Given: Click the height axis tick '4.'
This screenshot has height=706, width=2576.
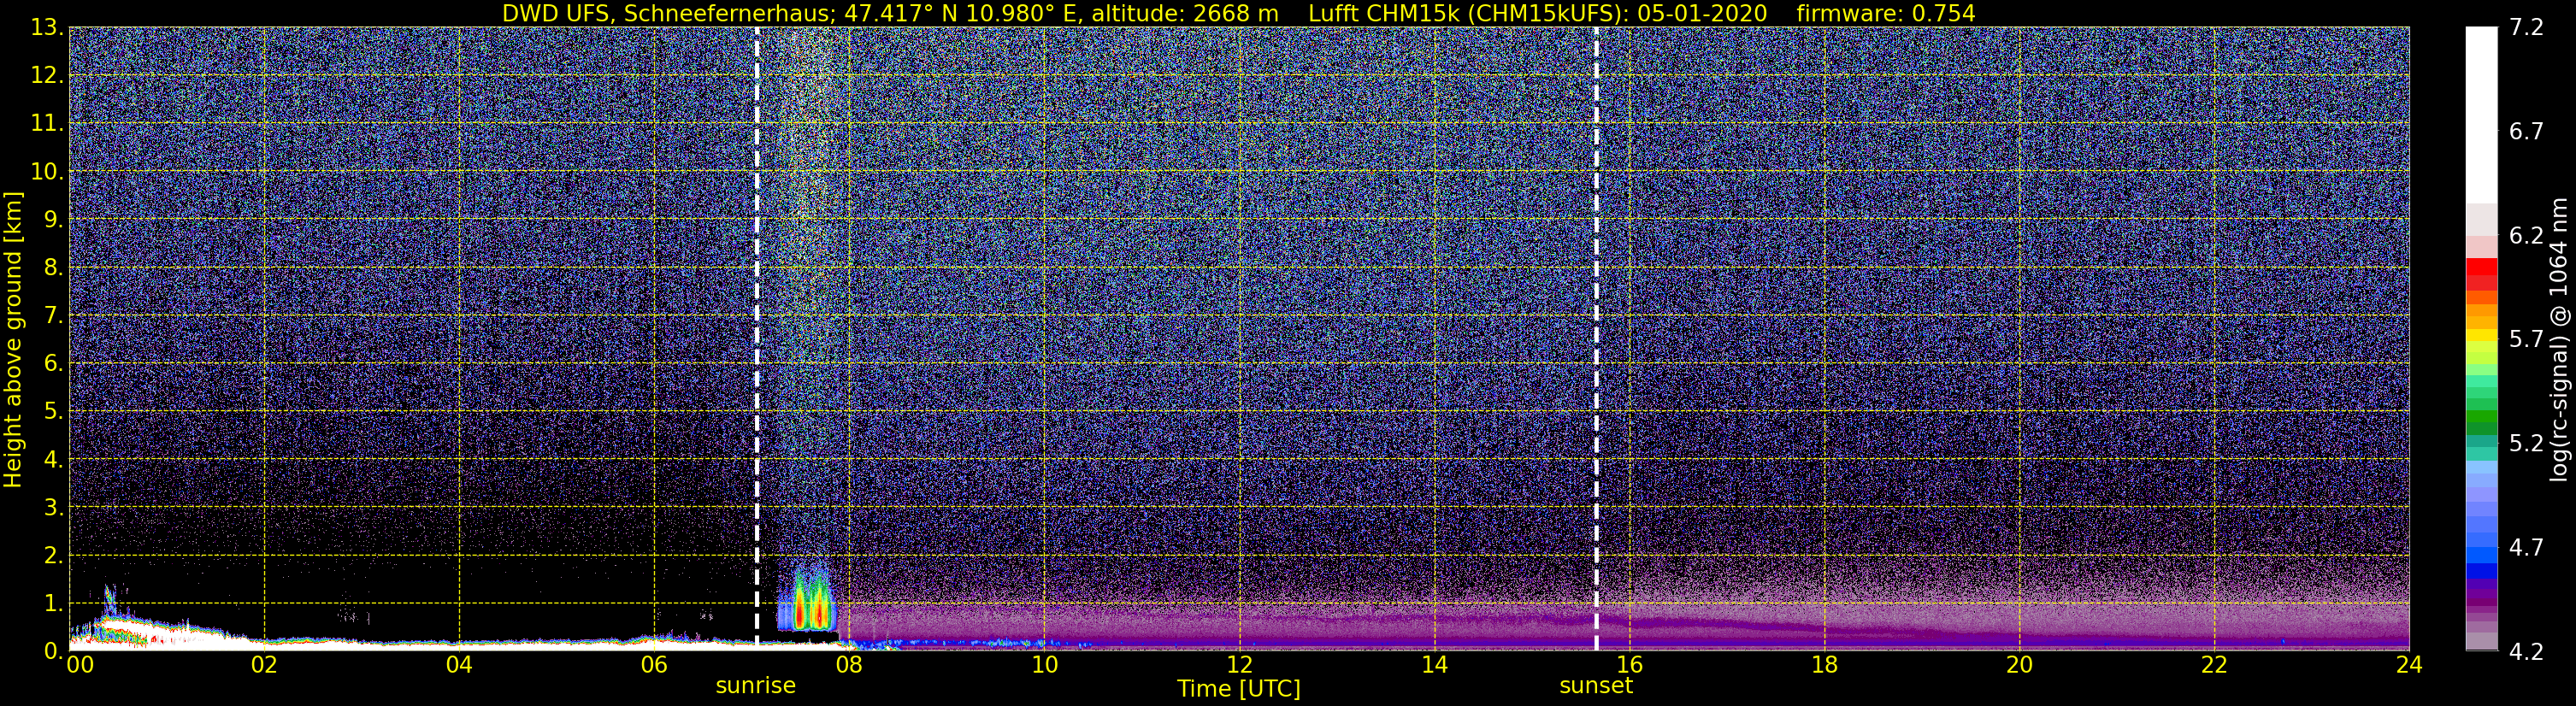Looking at the screenshot, I should [x=52, y=459].
